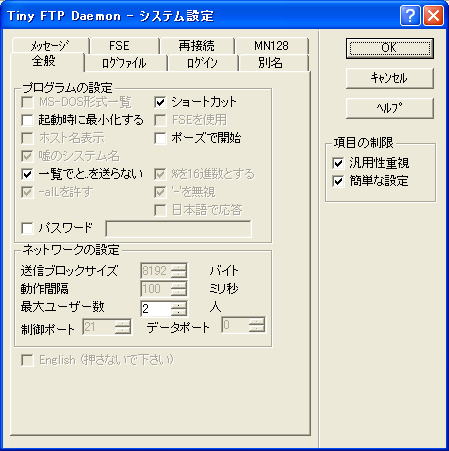Switch to the 再接続 tab
This screenshot has width=449, height=451.
coord(197,46)
